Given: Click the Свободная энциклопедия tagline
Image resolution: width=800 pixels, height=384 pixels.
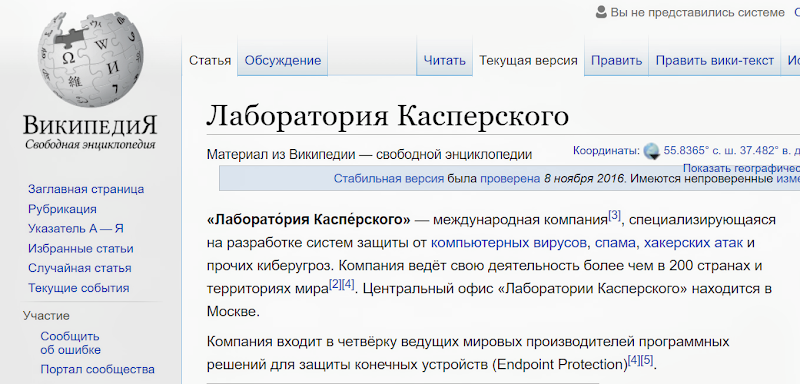Looking at the screenshot, I should point(90,144).
